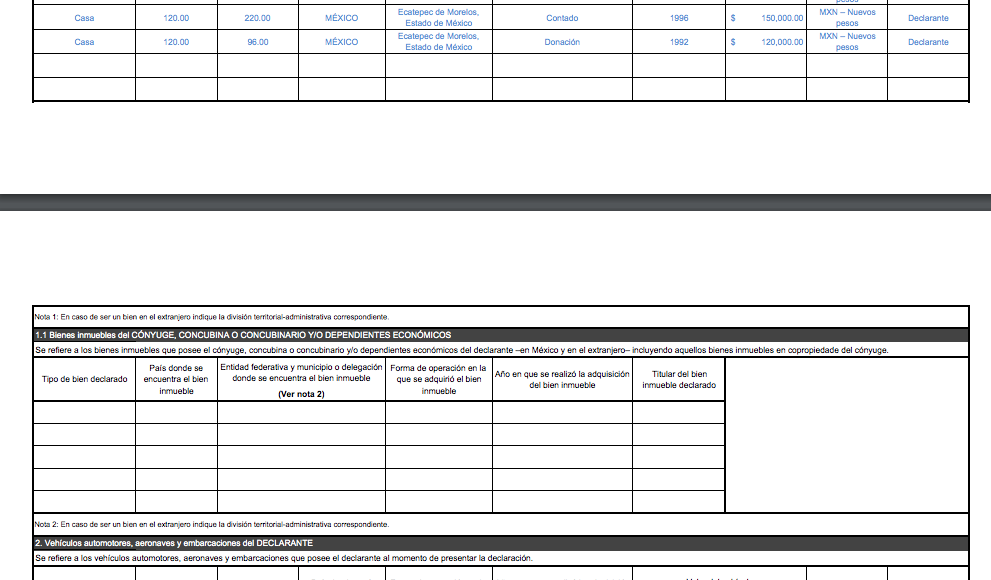
Task: Click the "Nota 1" footnote text
Action: click(210, 317)
